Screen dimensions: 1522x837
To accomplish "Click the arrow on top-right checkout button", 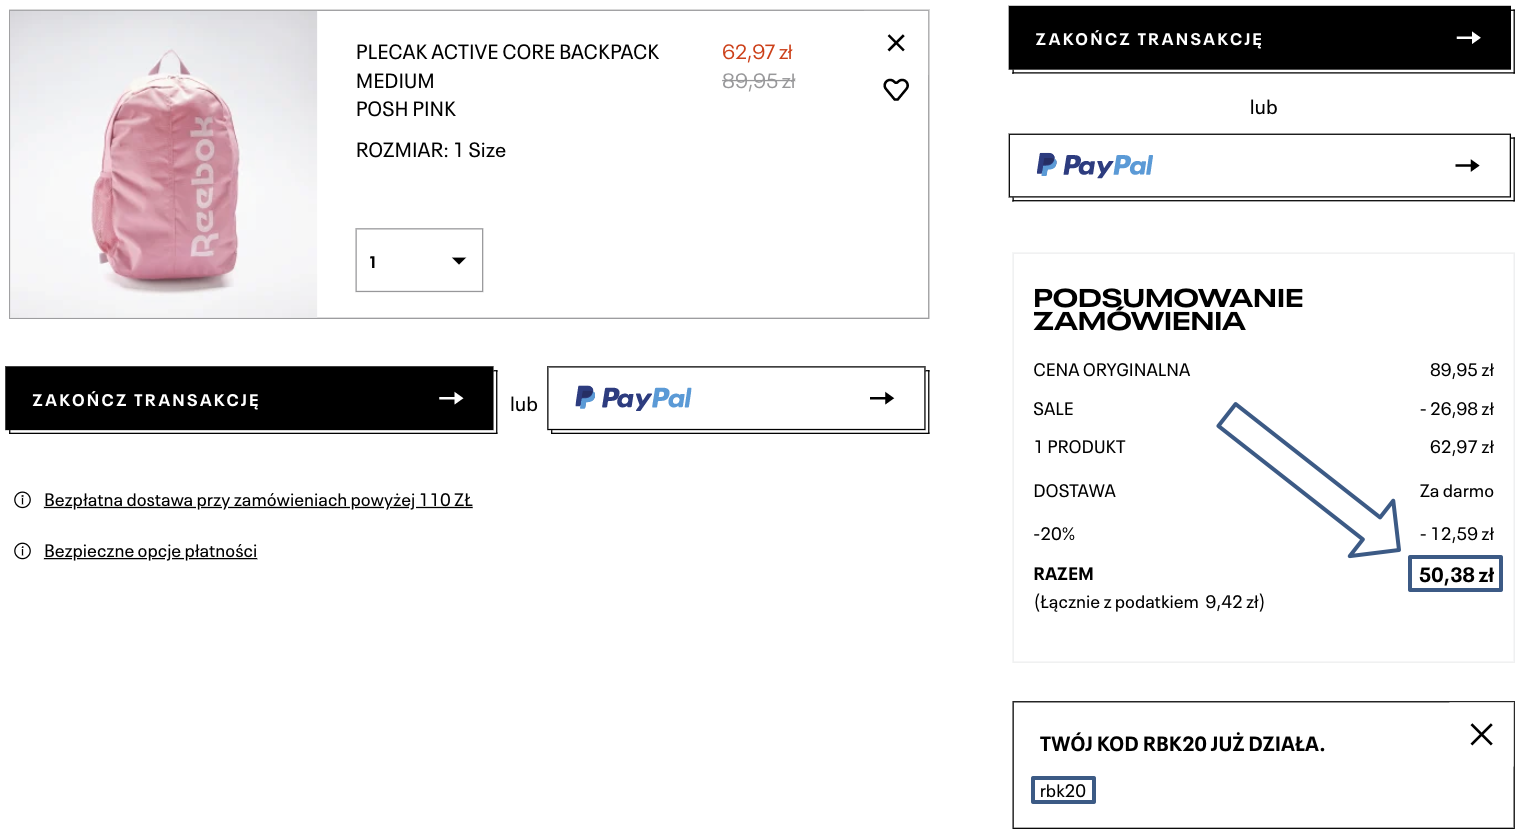I will pyautogui.click(x=1468, y=38).
